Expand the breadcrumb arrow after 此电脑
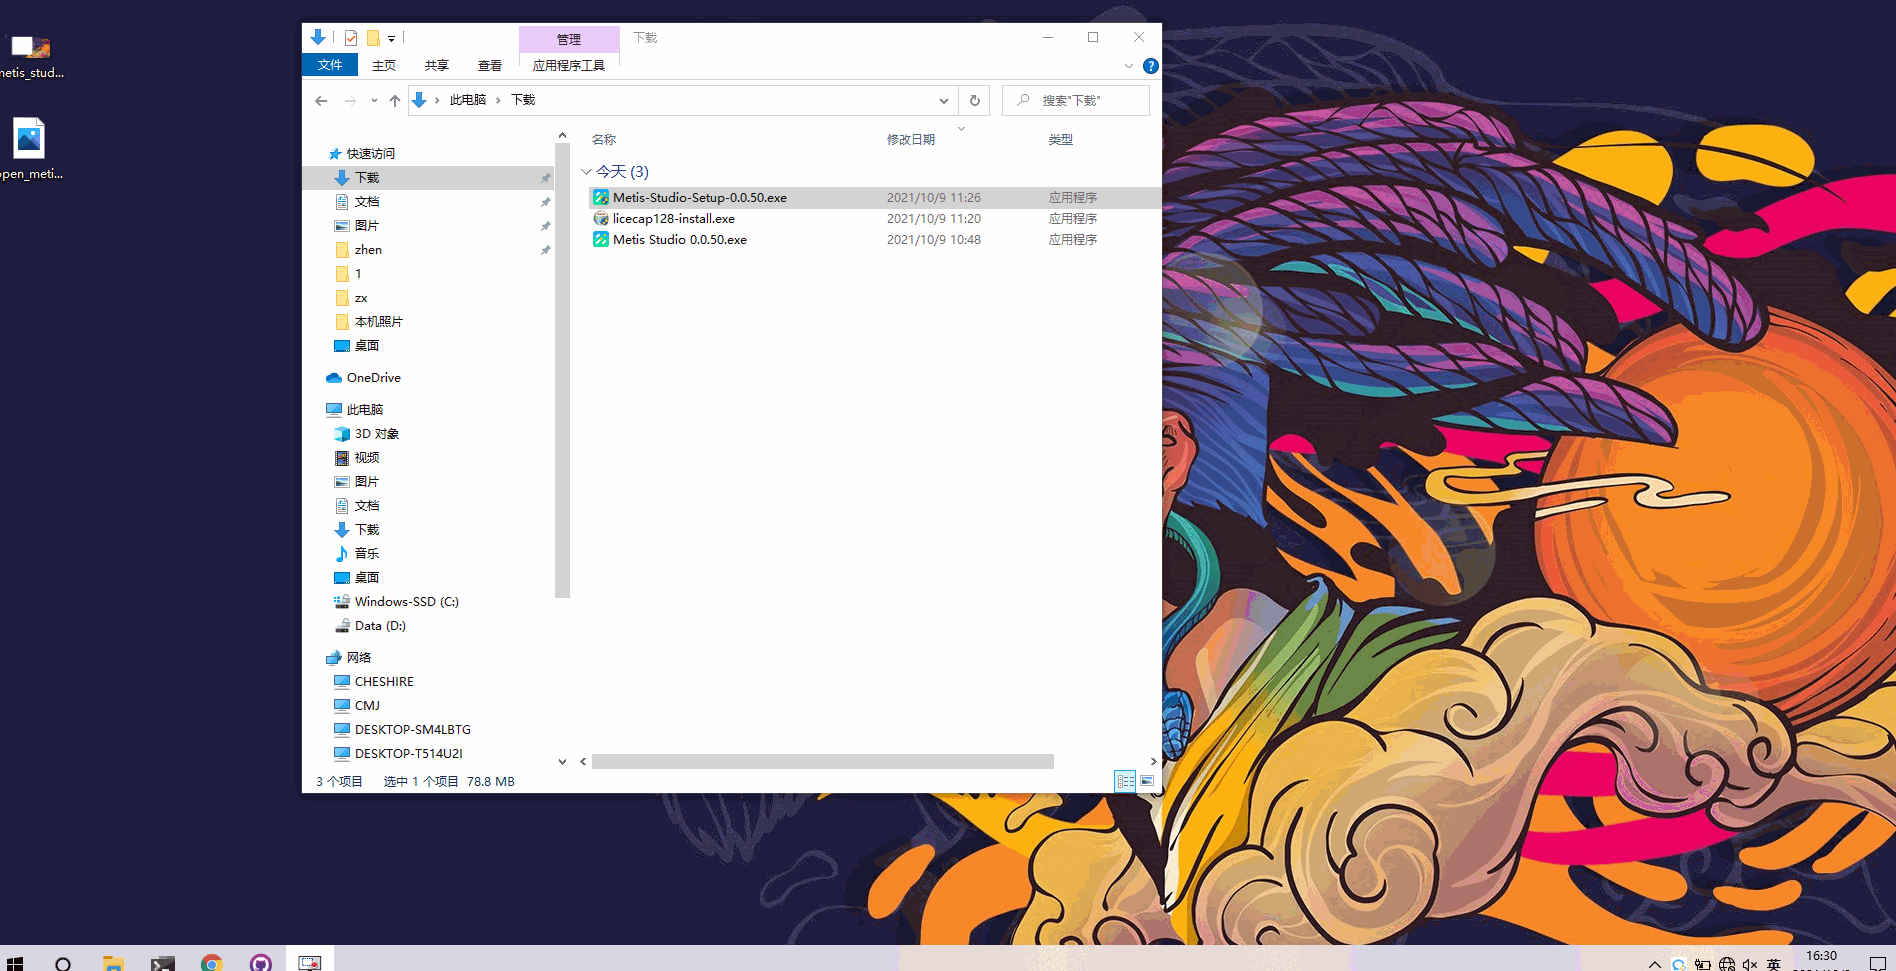This screenshot has height=971, width=1896. 498,100
